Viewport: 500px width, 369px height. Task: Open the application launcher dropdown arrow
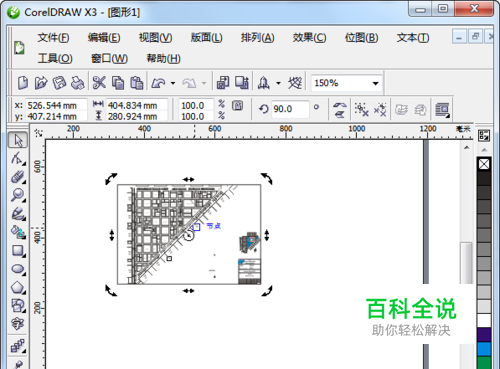278,83
